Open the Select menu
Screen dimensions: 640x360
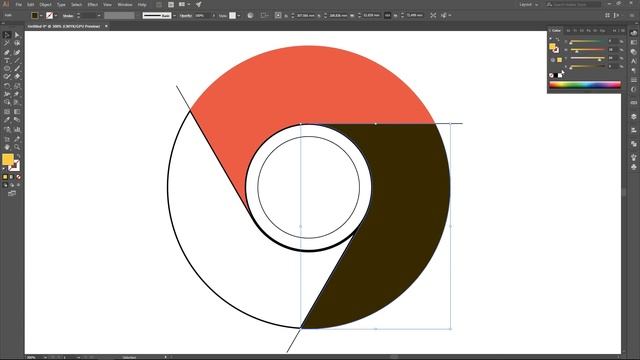tap(76, 4)
